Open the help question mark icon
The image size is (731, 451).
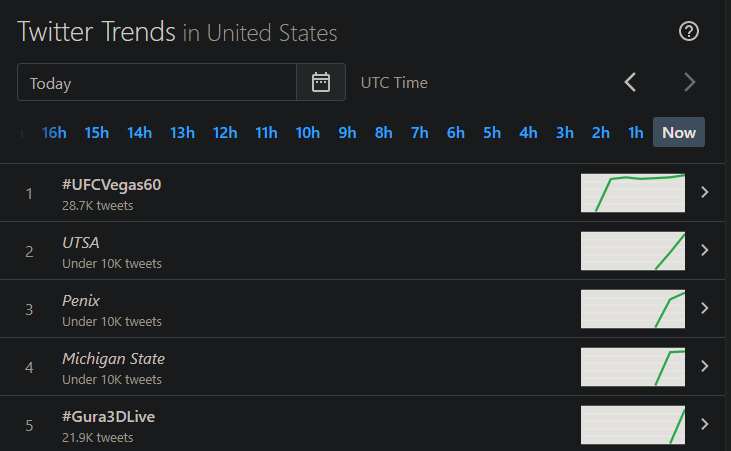(x=689, y=31)
